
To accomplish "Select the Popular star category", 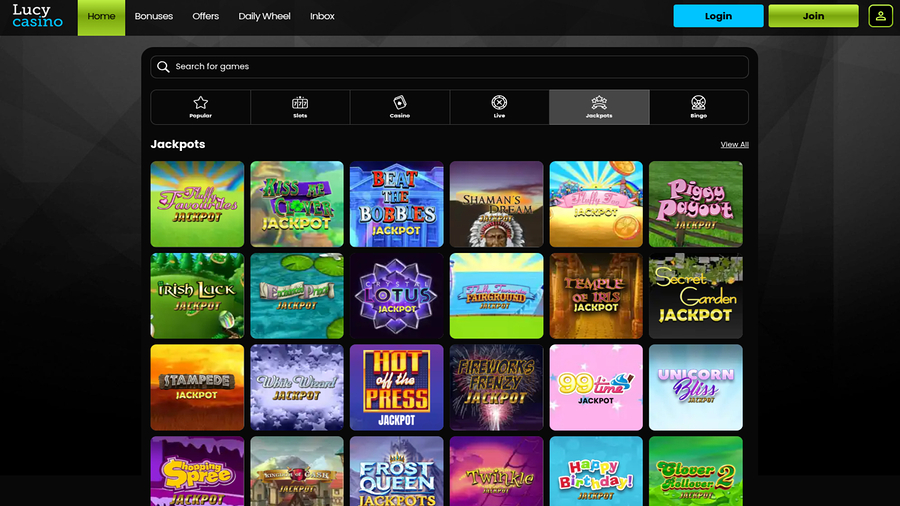I will 200,107.
